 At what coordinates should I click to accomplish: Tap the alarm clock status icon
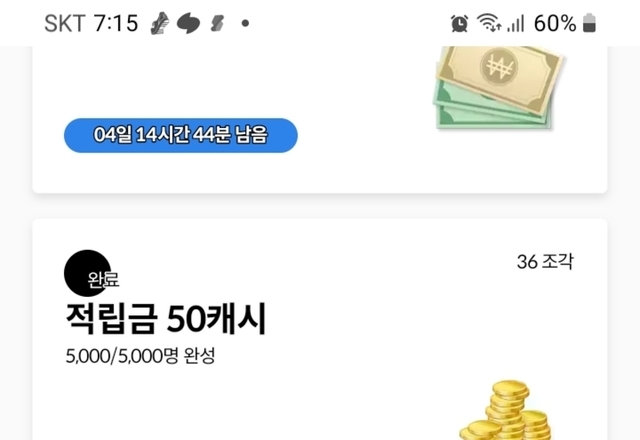point(460,23)
